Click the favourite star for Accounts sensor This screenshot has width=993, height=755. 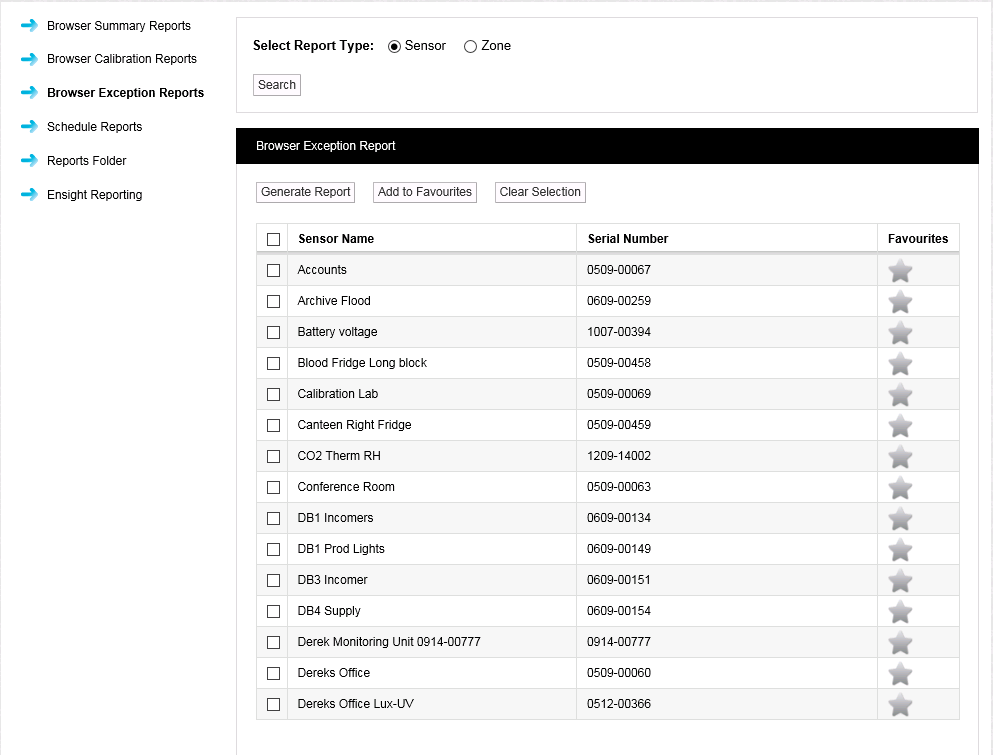[900, 271]
